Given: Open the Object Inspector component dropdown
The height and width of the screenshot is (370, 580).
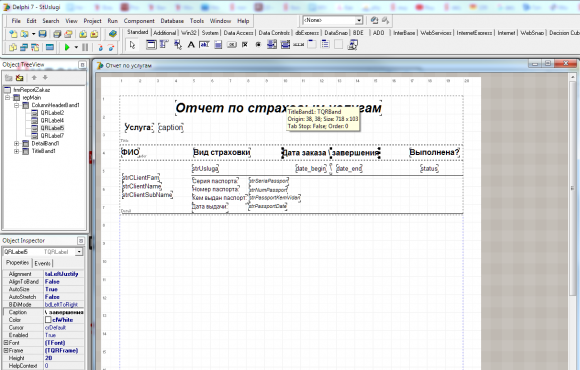Looking at the screenshot, I should pos(79,252).
